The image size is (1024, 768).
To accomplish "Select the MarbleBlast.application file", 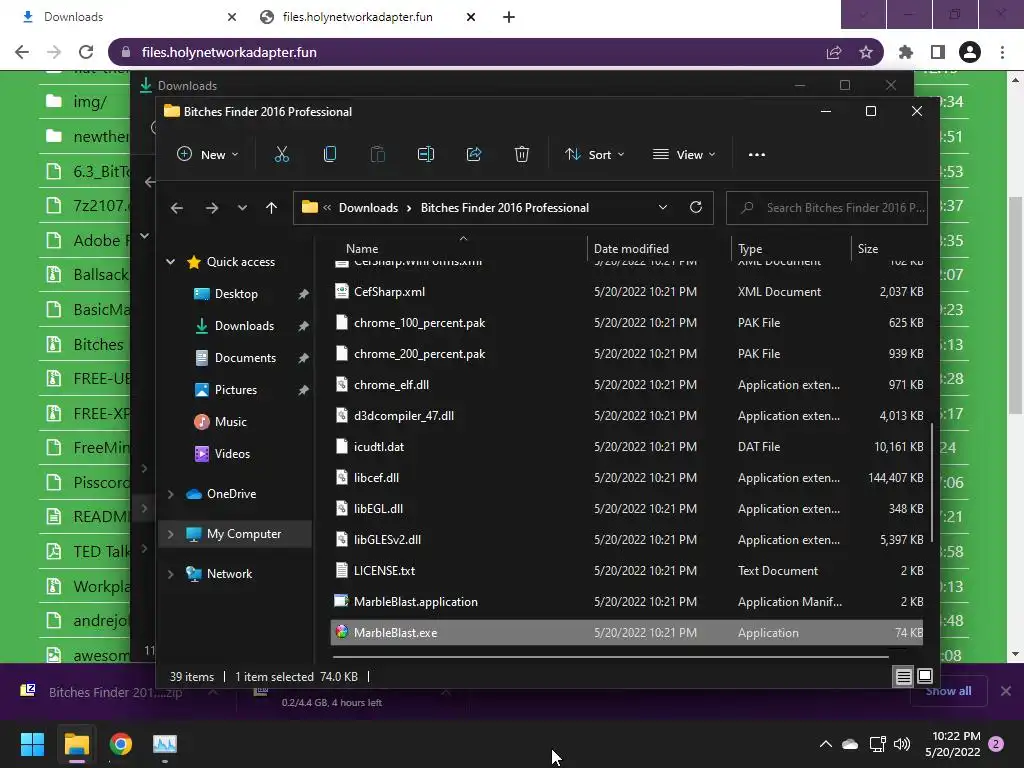I will pos(627,601).
